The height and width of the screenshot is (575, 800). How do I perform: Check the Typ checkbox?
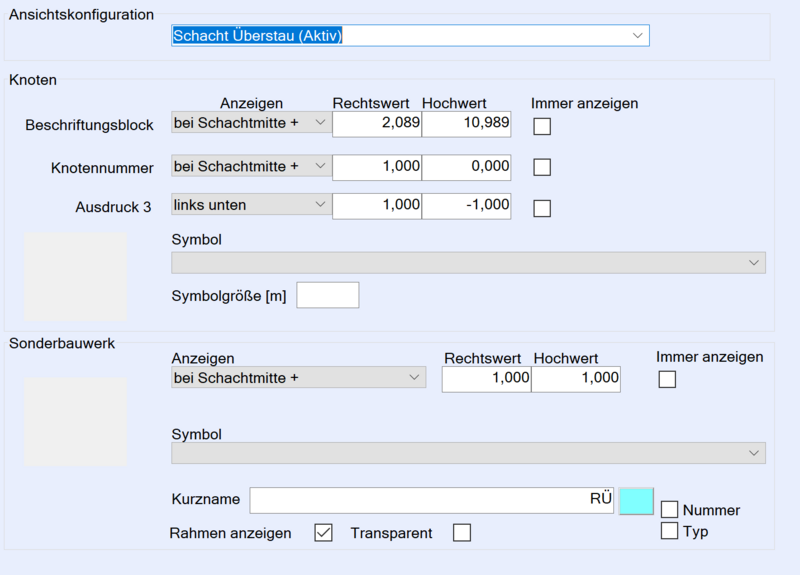(x=670, y=531)
